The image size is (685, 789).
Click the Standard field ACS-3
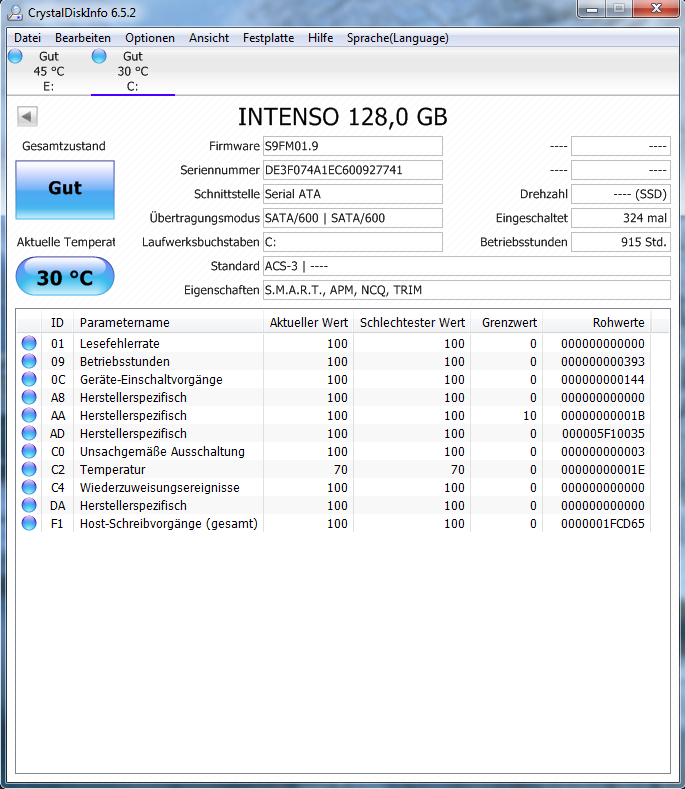[x=467, y=266]
